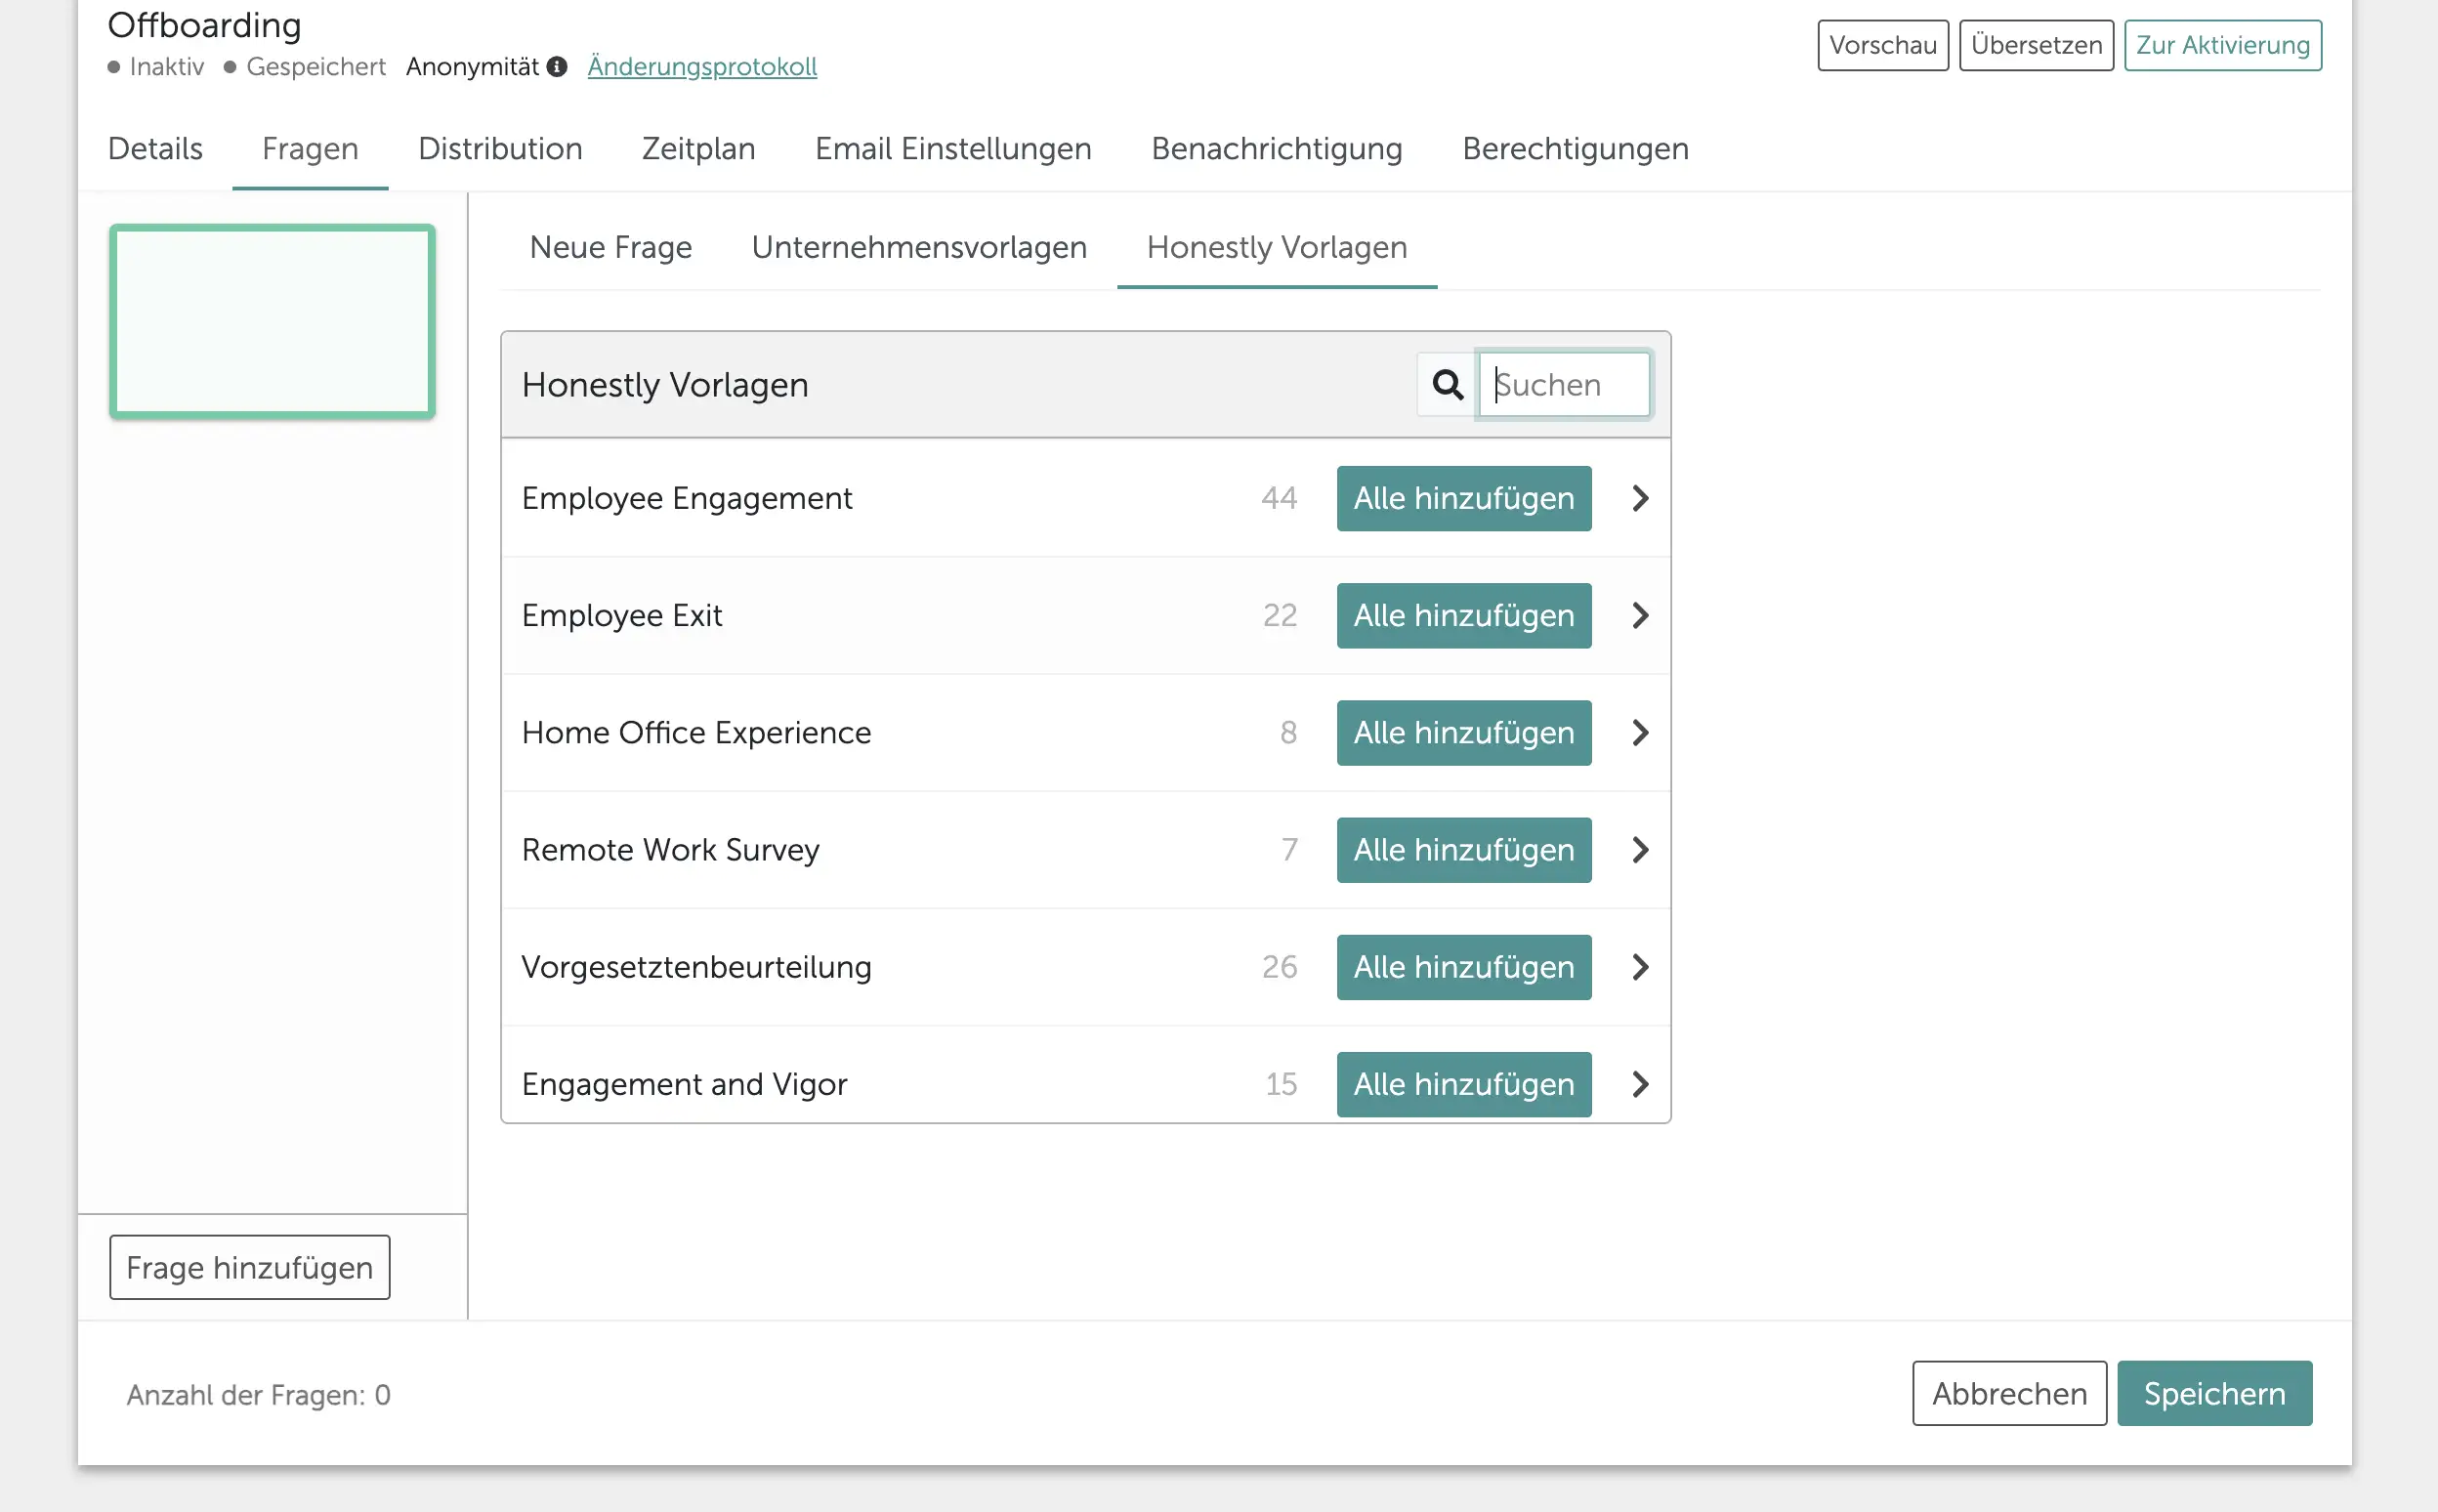The image size is (2438, 1512).
Task: Select the empty question card thumbnail
Action: coord(272,321)
